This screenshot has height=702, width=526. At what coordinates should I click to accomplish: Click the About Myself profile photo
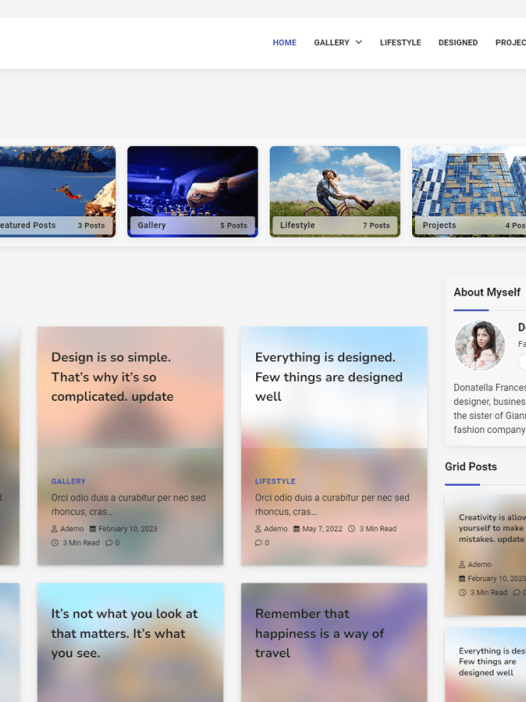(479, 346)
